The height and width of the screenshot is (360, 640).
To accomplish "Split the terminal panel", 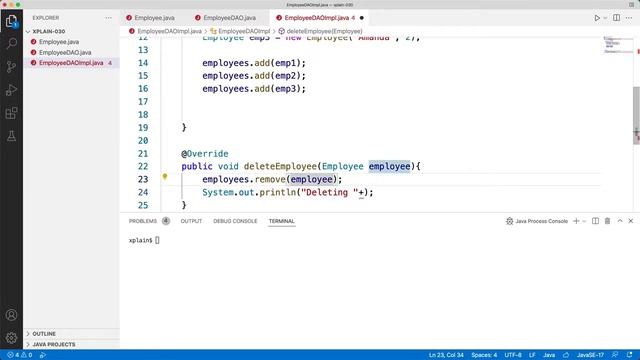I will tap(595, 221).
